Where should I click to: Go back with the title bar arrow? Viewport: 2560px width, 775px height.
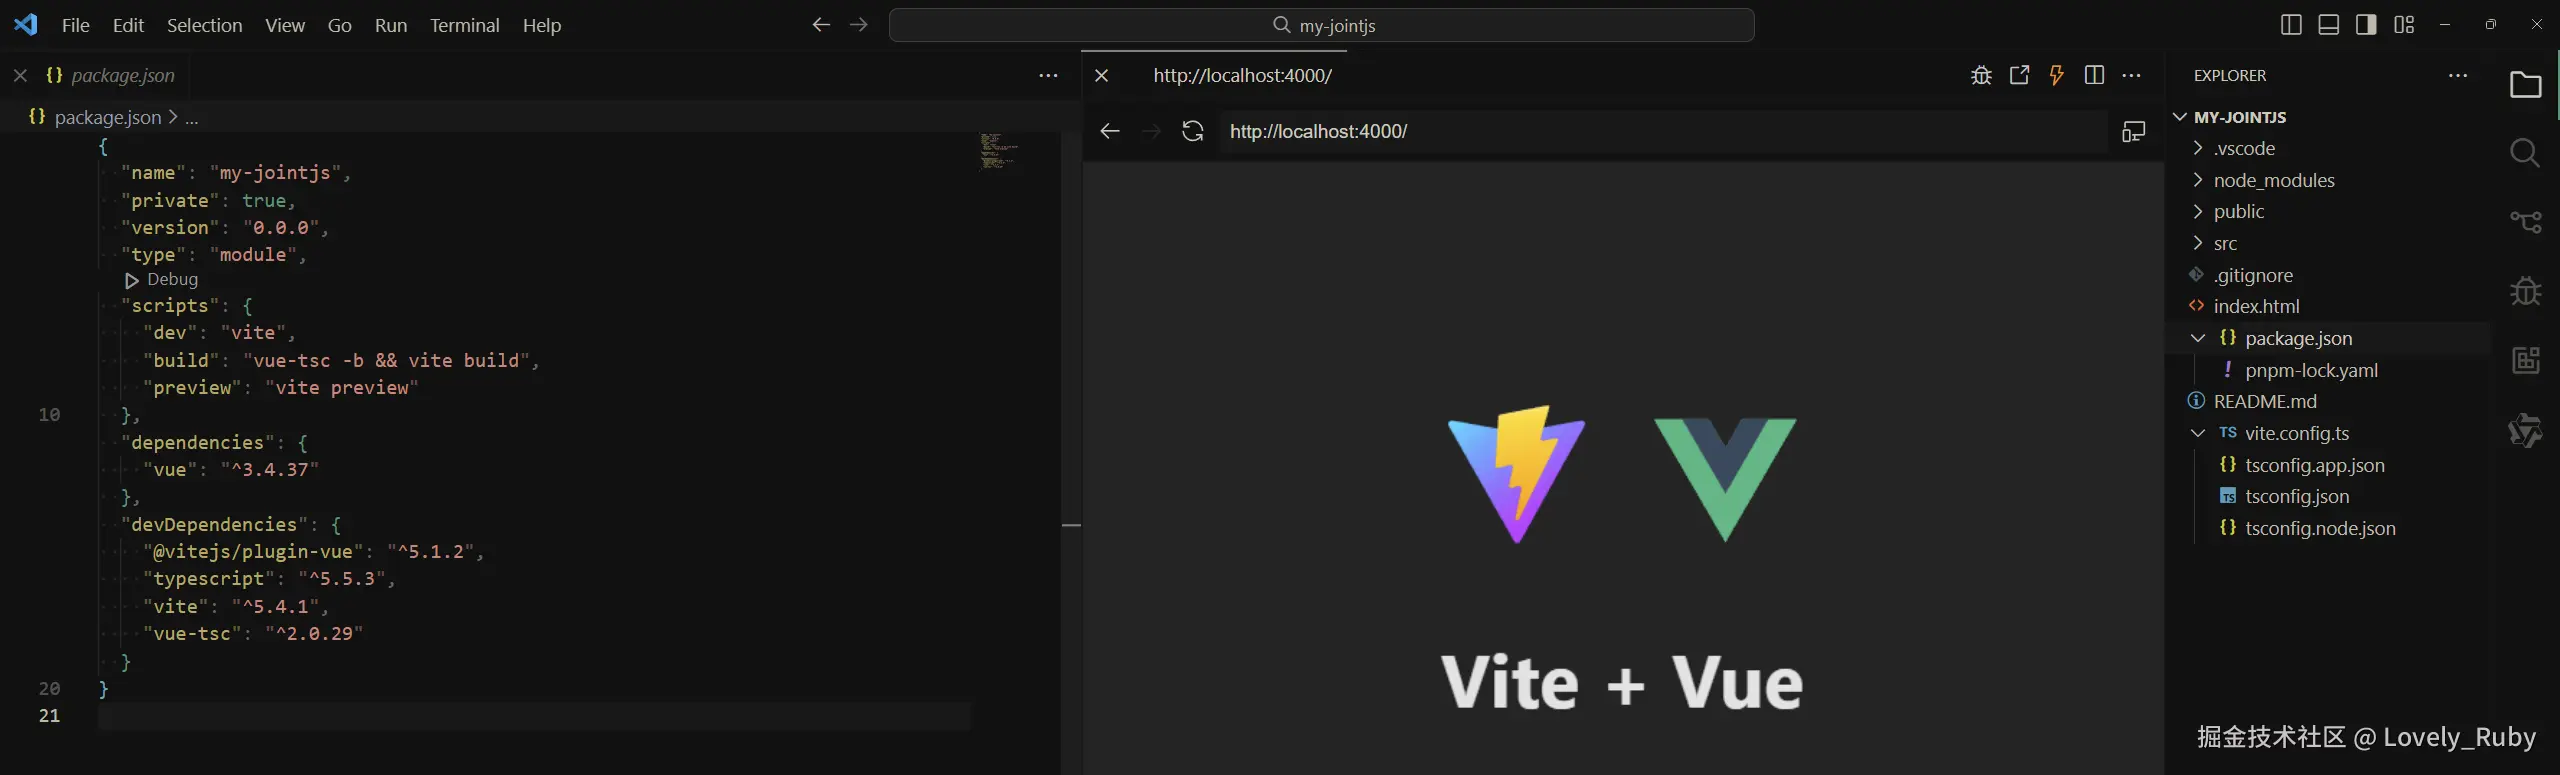click(821, 25)
